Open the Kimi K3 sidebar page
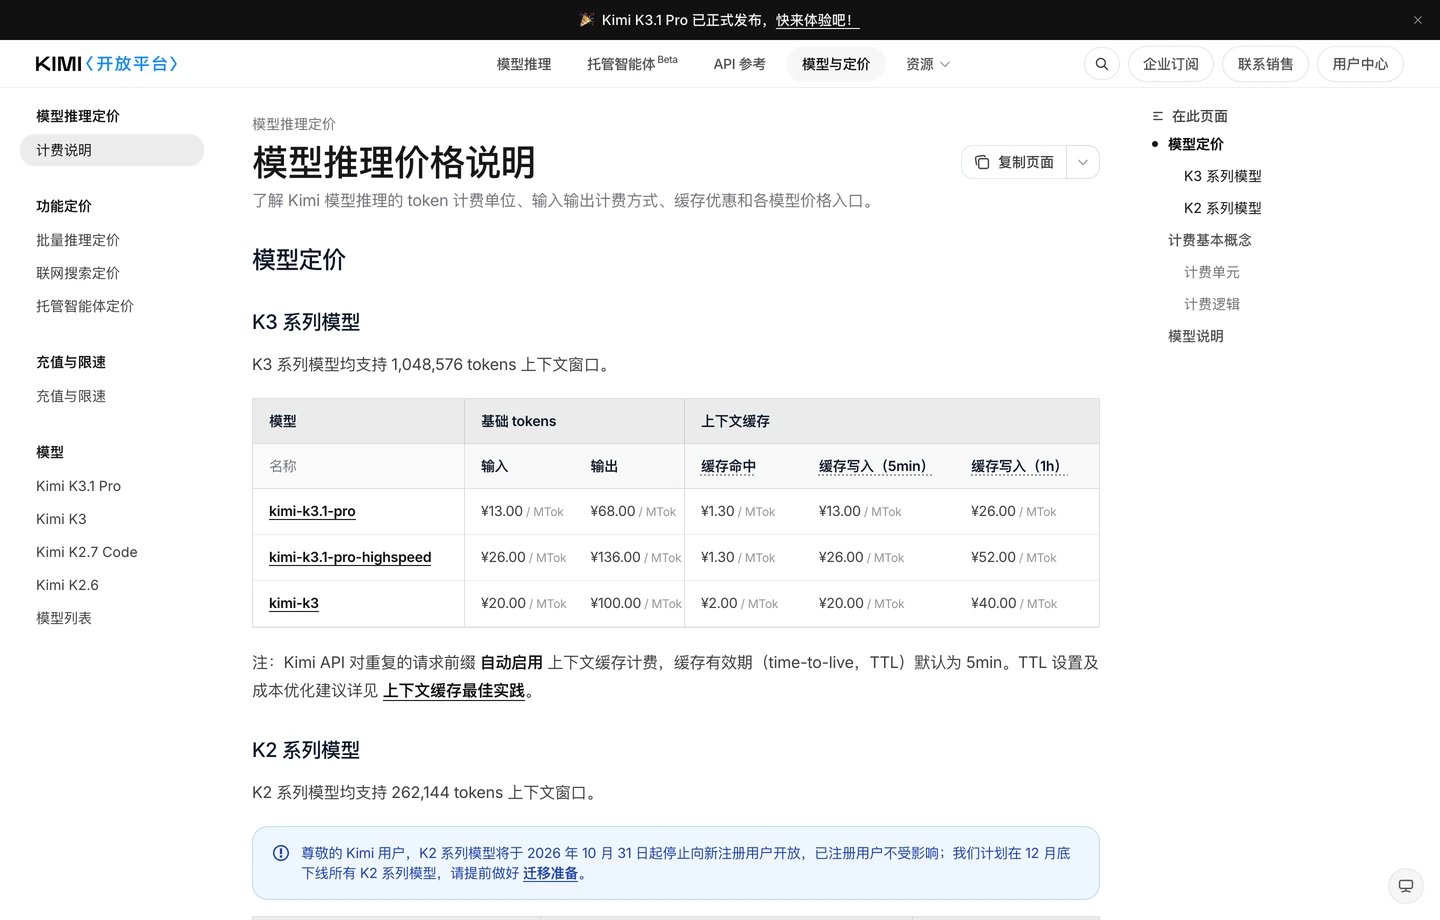This screenshot has height=920, width=1440. click(x=61, y=519)
